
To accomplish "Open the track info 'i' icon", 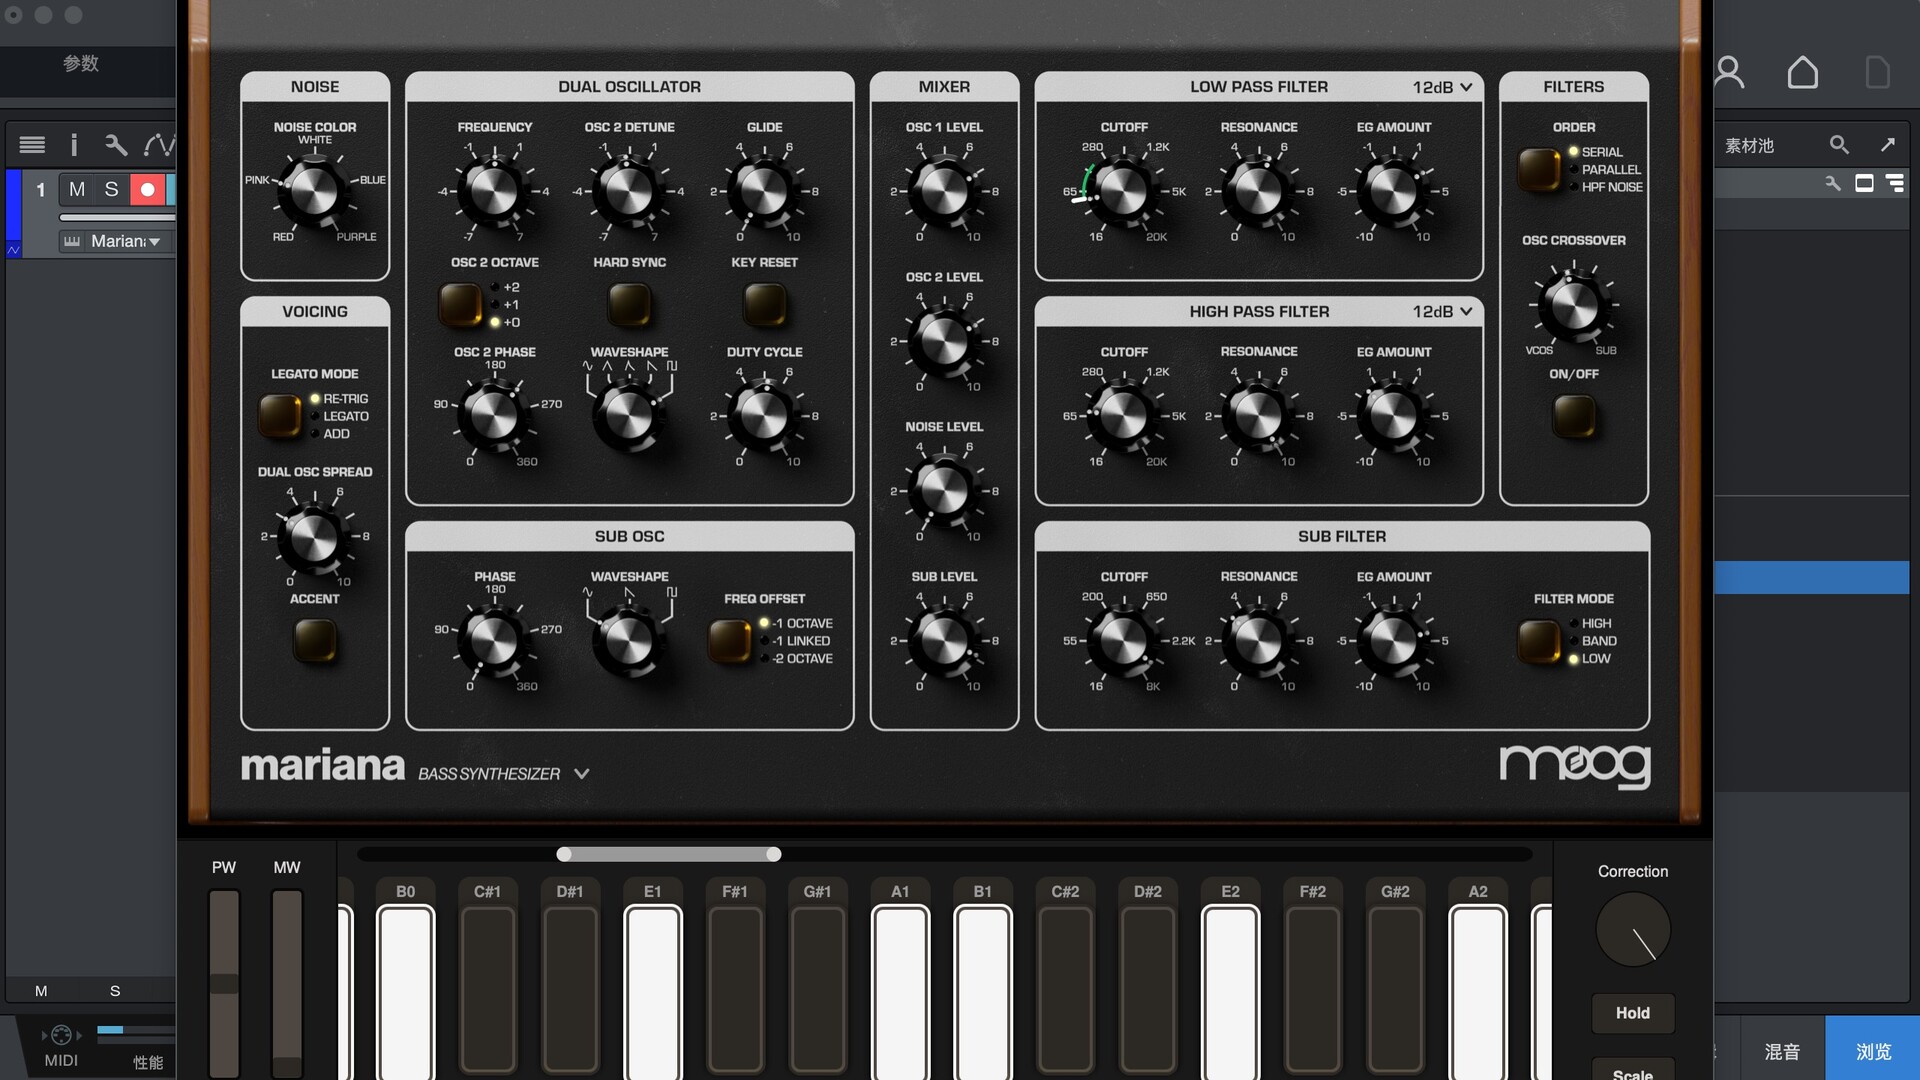I will coord(74,145).
